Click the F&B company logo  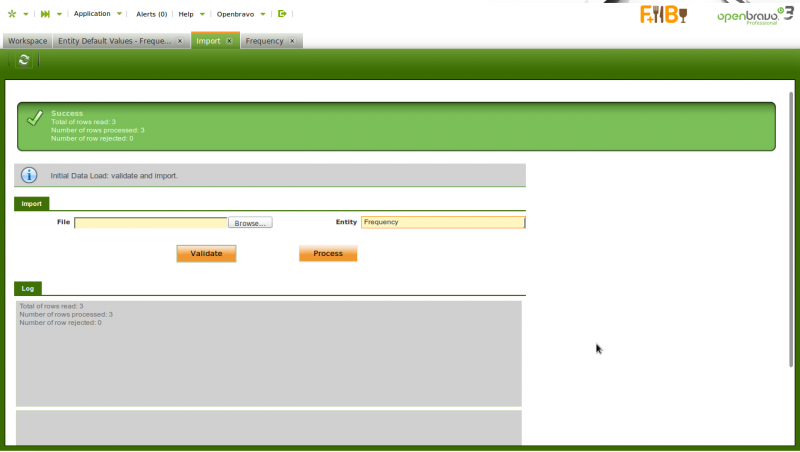pyautogui.click(x=664, y=15)
